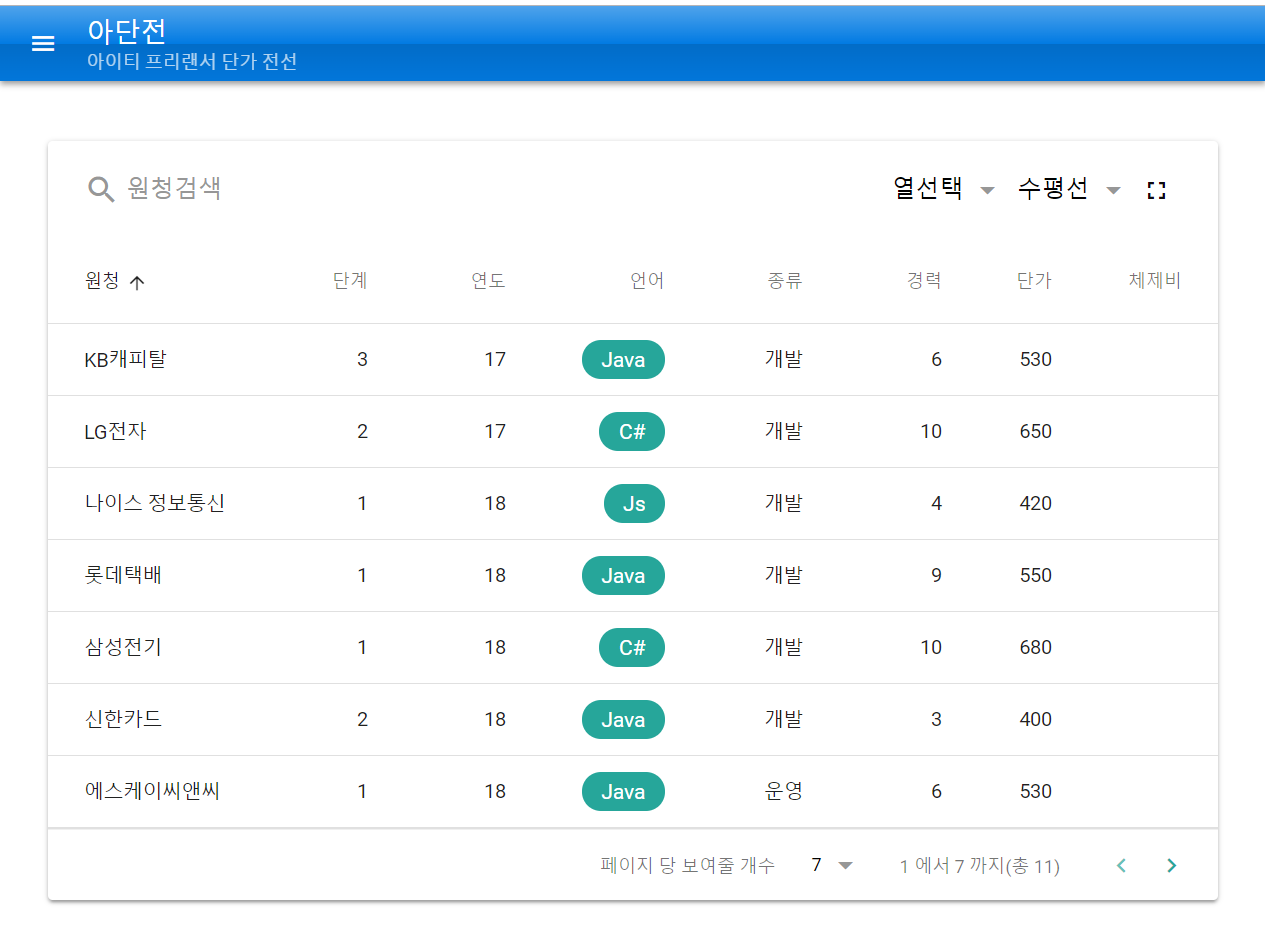Image resolution: width=1265 pixels, height=951 pixels.
Task: Click 운영 type in 에스케이씨앤씨 row
Action: [784, 792]
